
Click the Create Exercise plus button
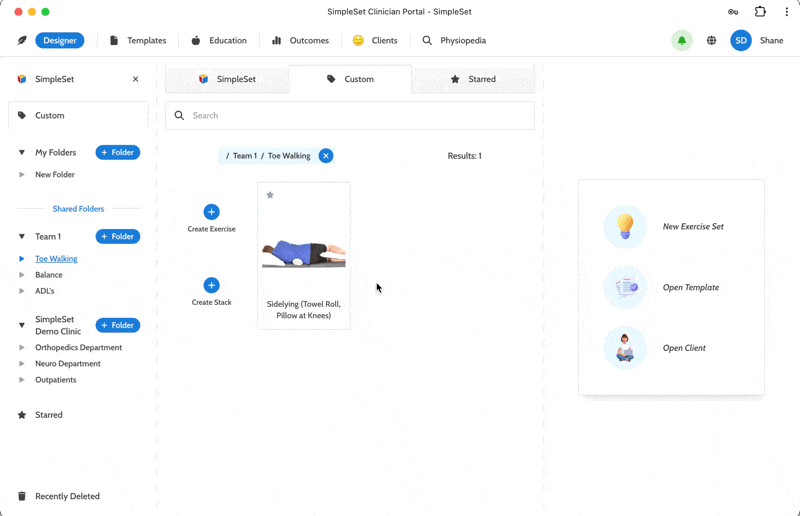[211, 212]
